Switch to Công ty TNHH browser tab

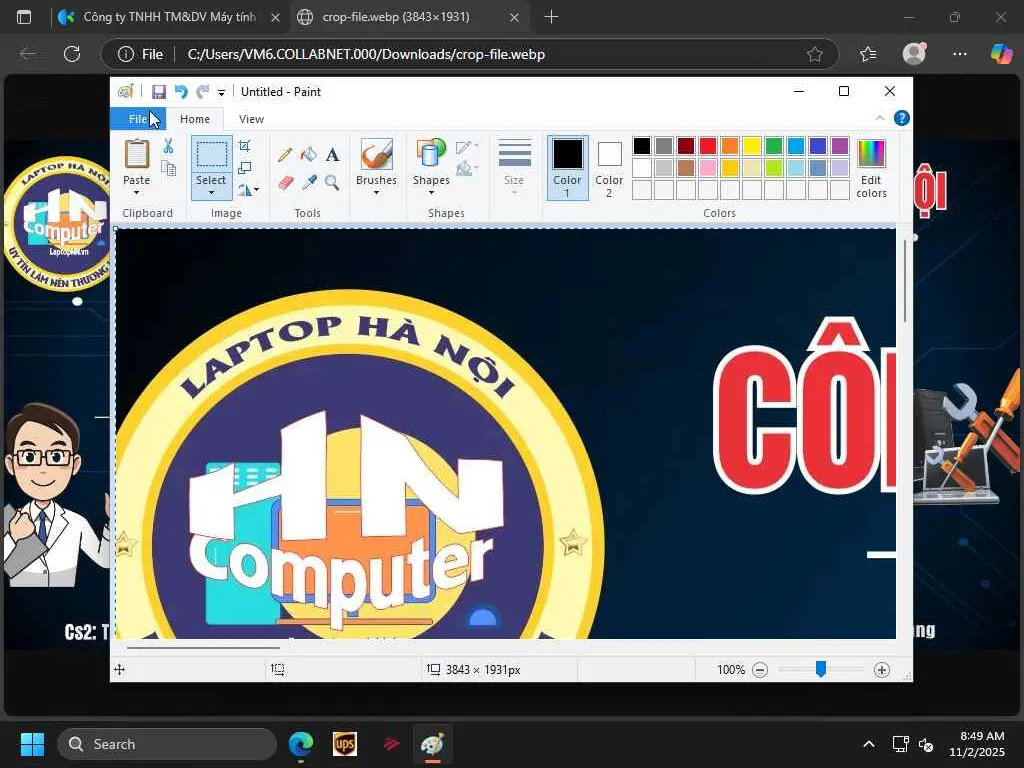pos(169,17)
